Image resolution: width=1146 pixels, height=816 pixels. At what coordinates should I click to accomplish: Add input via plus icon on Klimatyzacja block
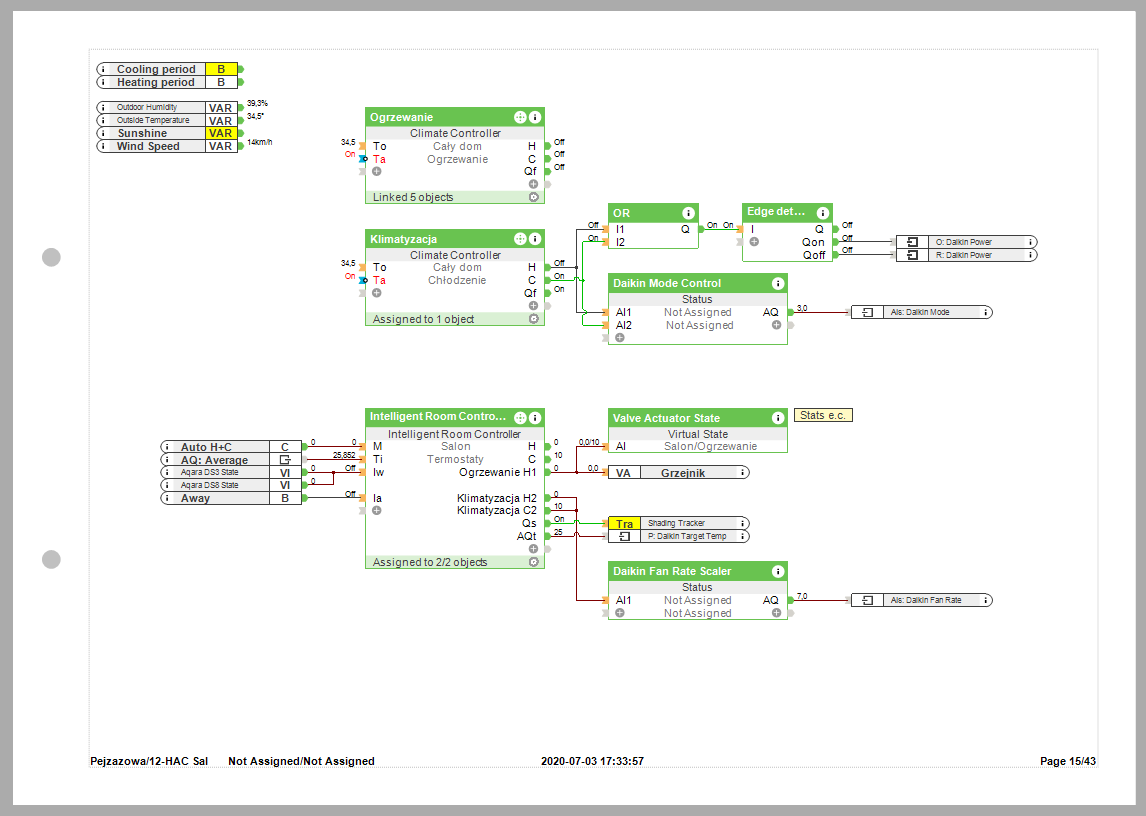click(376, 292)
